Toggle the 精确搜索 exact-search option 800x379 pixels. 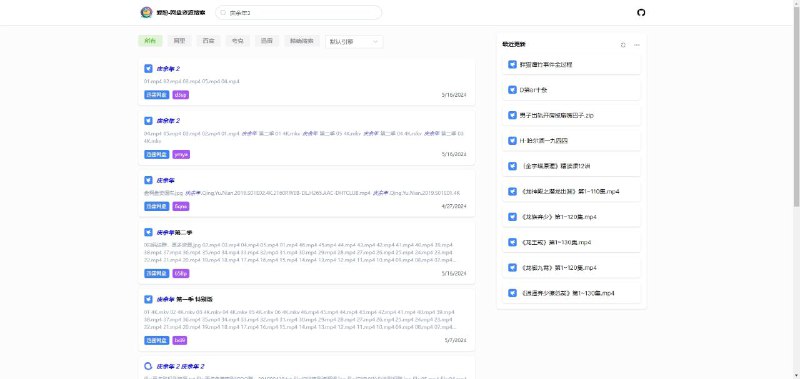pos(302,41)
